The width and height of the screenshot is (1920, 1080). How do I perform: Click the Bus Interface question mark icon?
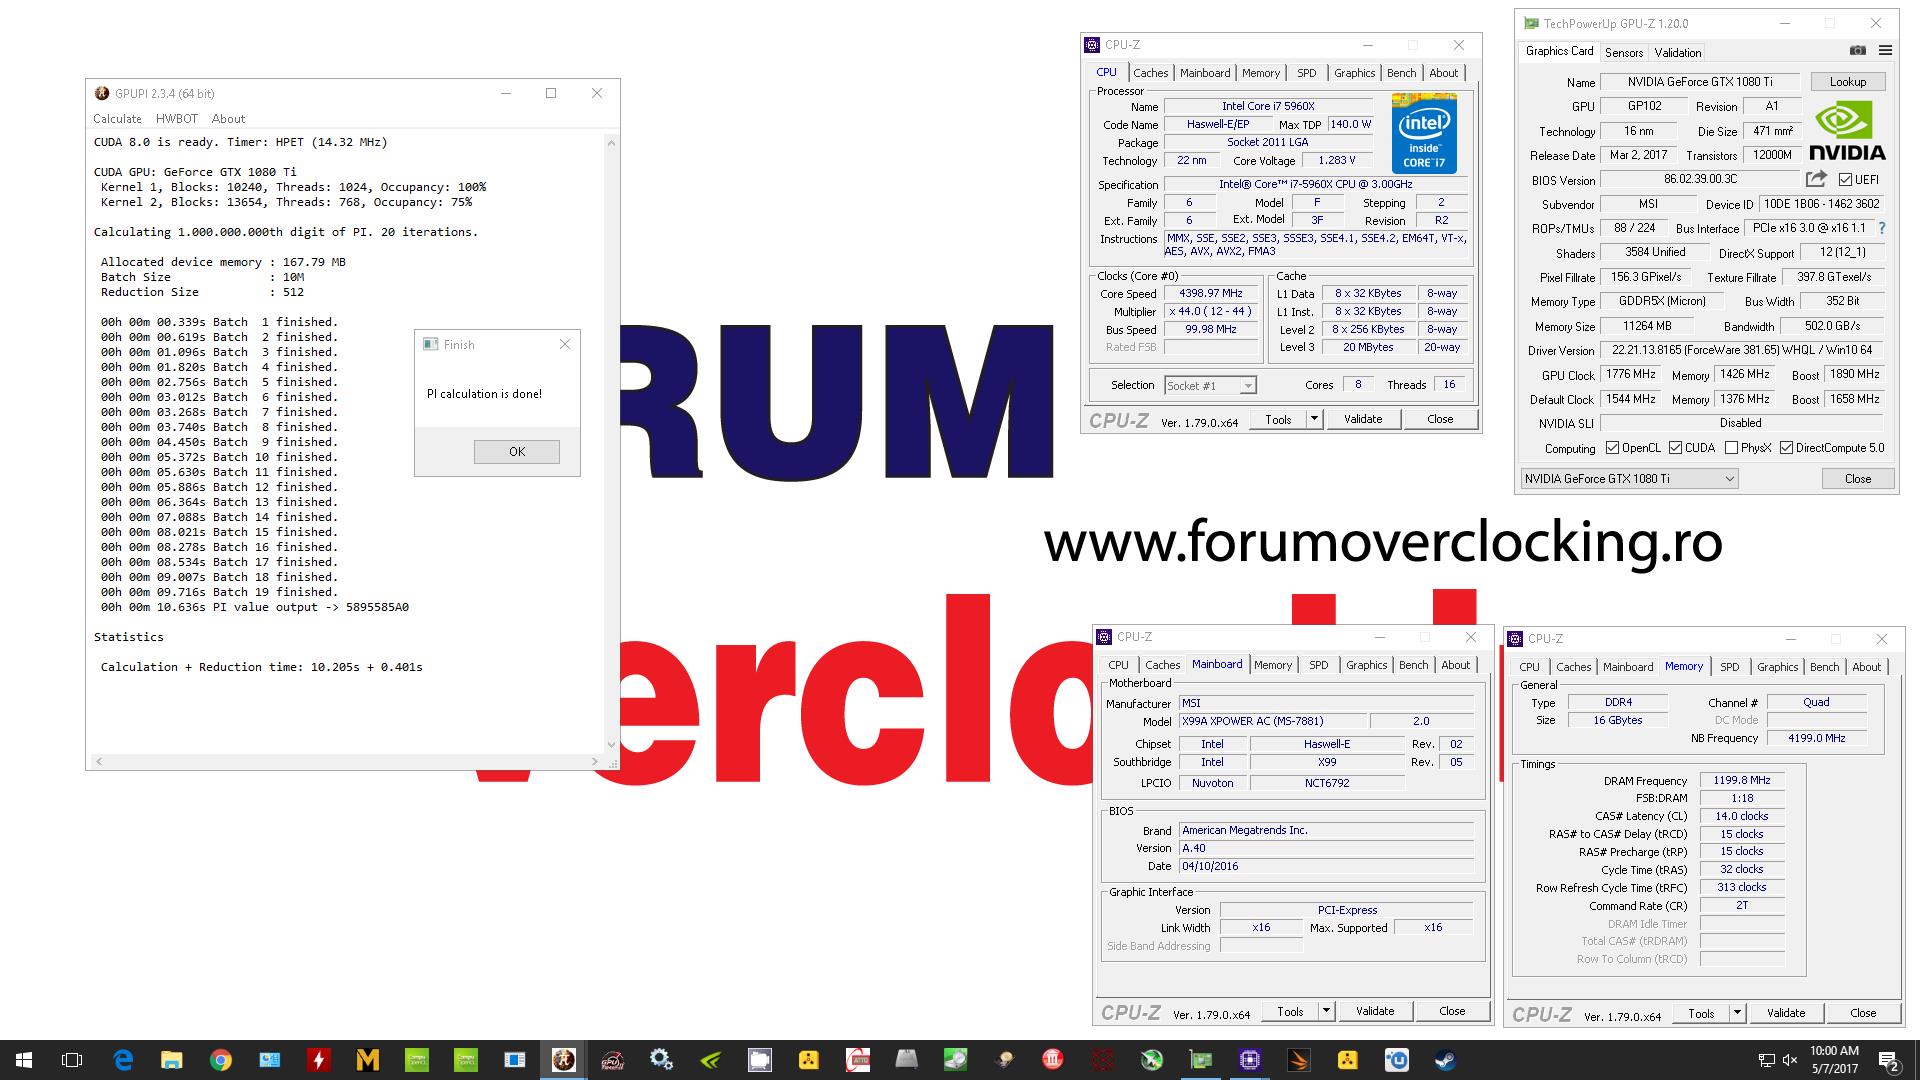[1882, 228]
